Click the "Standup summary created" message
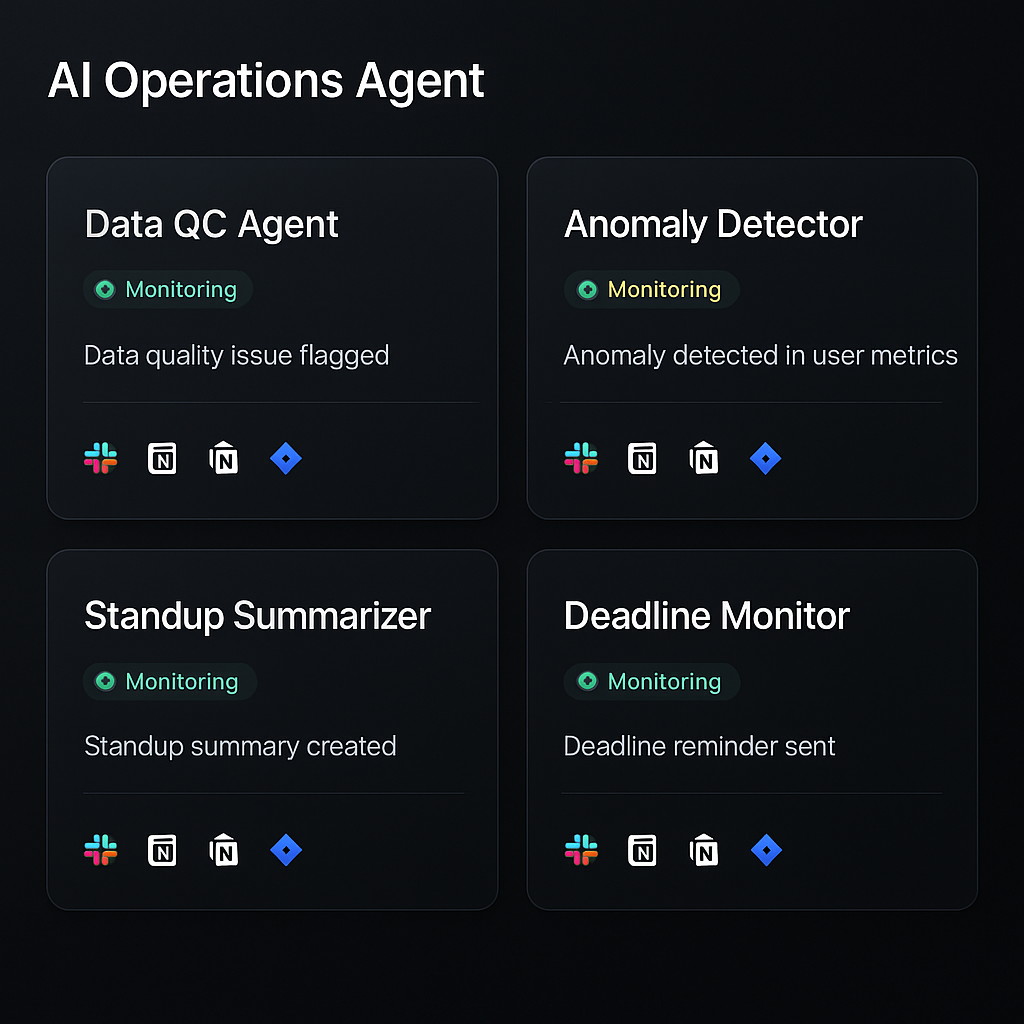Viewport: 1024px width, 1024px height. point(240,746)
